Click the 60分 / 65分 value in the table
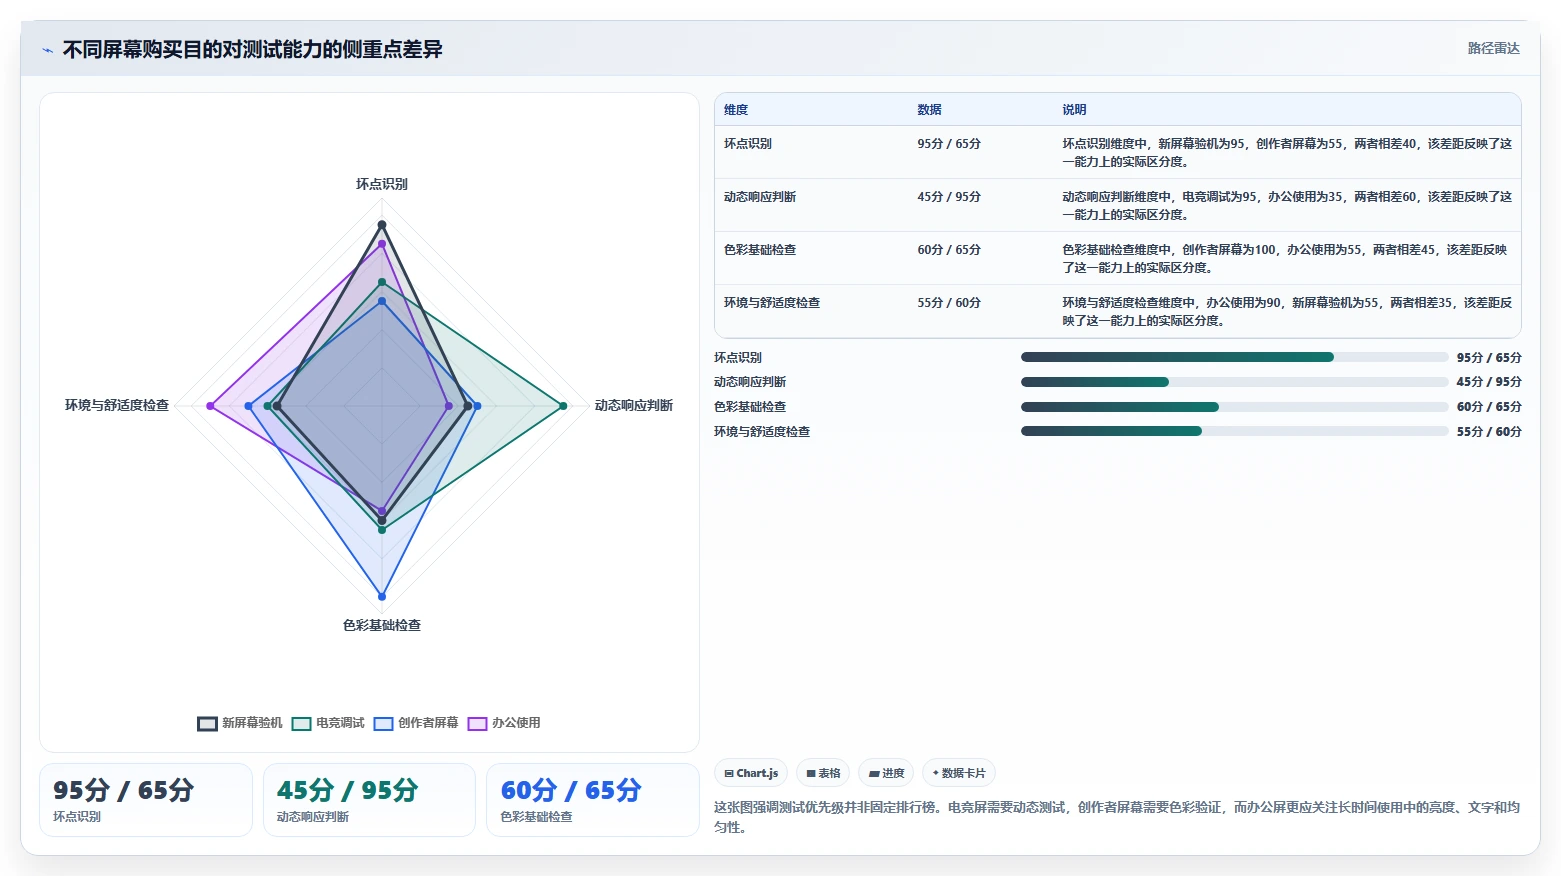The height and width of the screenshot is (876, 1561). [949, 250]
